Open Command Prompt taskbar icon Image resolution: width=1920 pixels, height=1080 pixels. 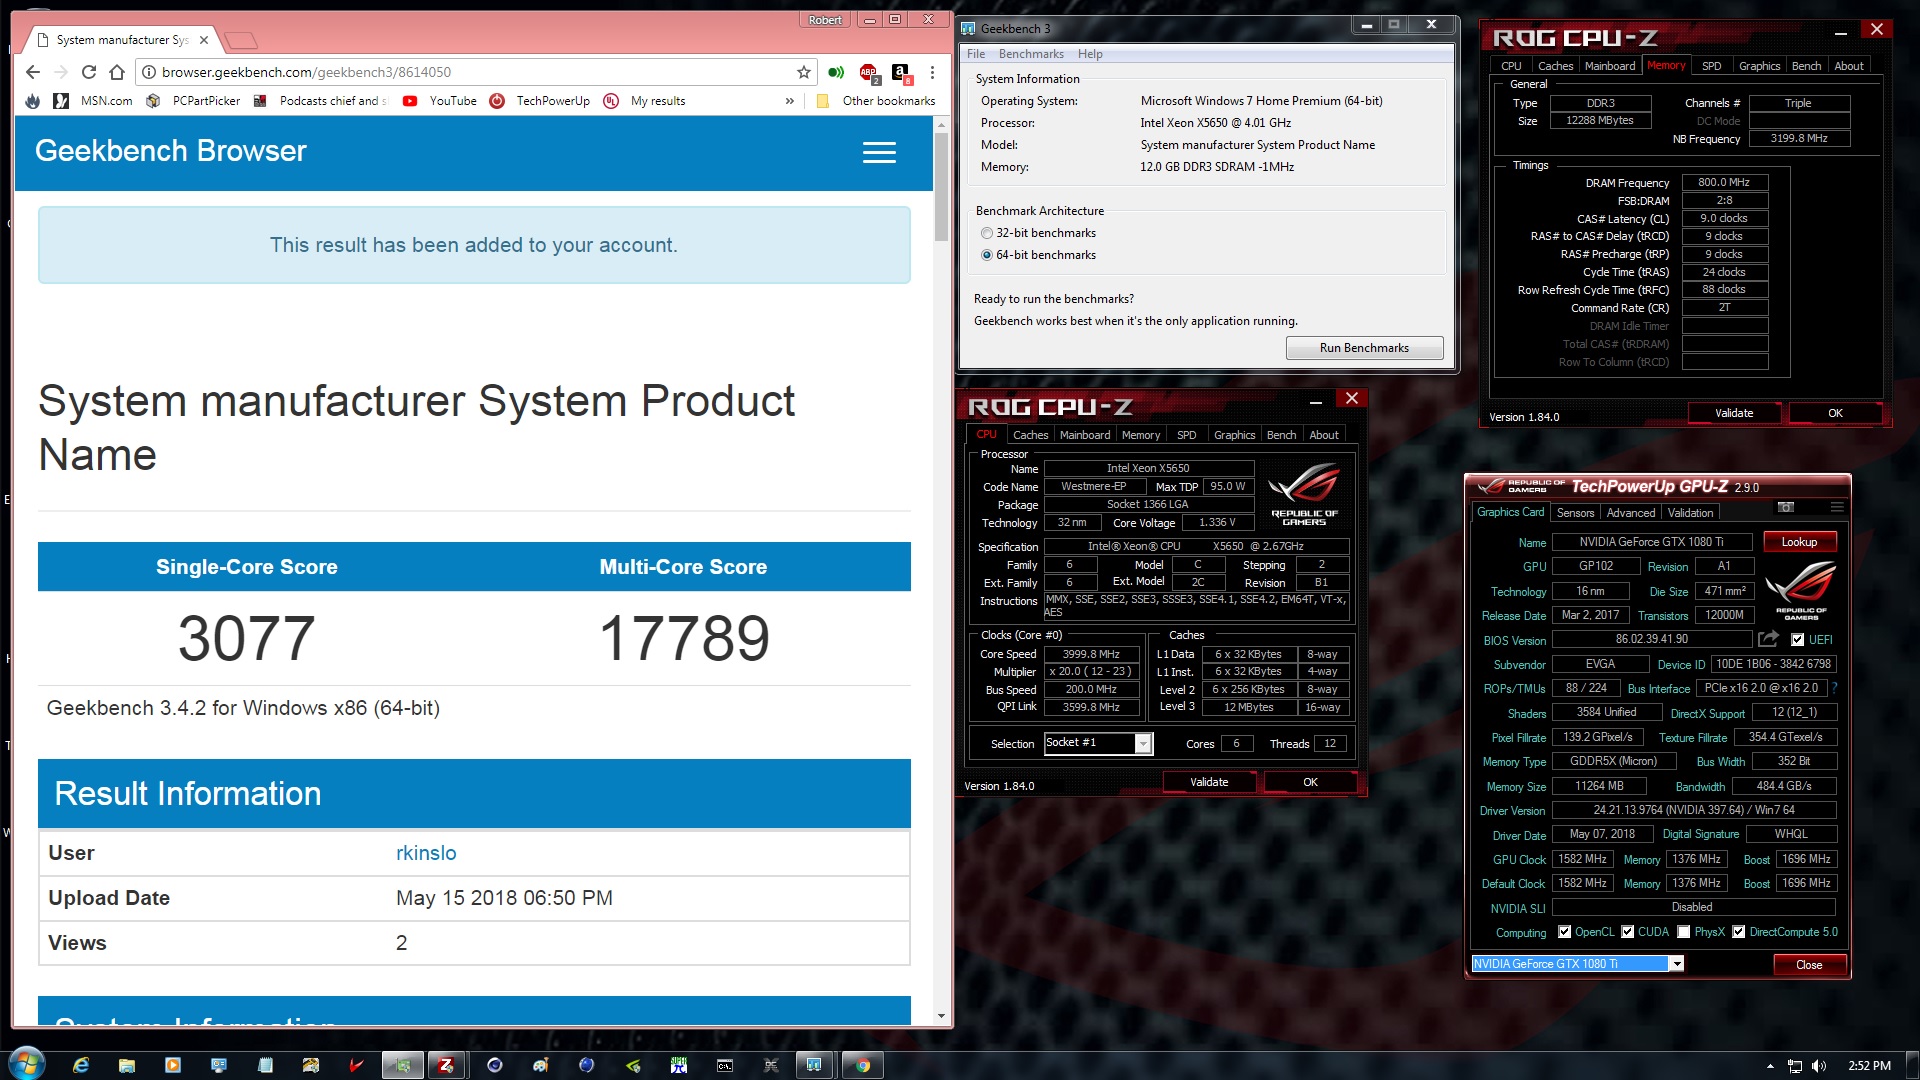coord(725,1065)
